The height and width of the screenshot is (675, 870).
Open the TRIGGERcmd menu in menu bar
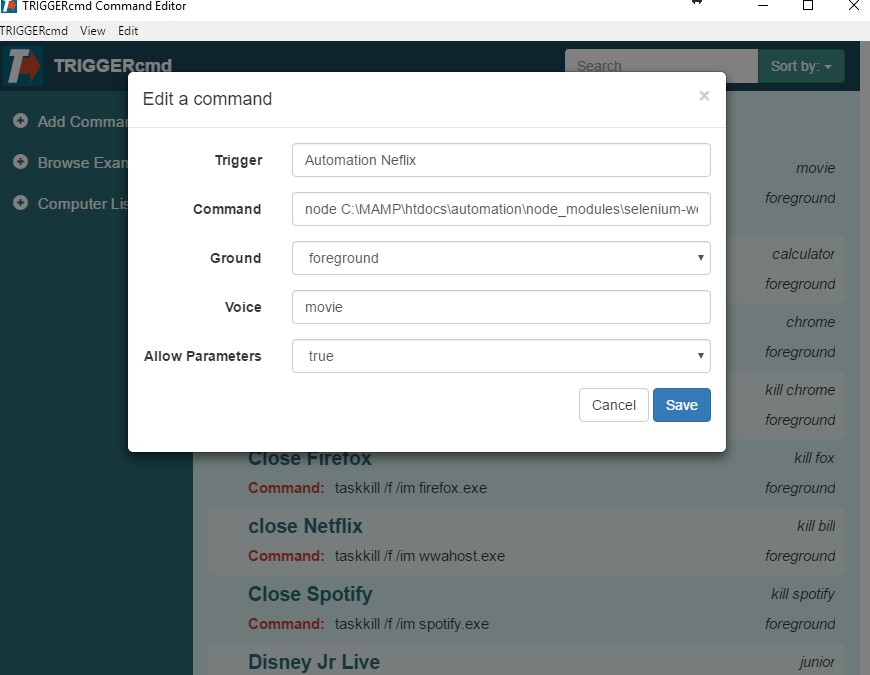[34, 31]
